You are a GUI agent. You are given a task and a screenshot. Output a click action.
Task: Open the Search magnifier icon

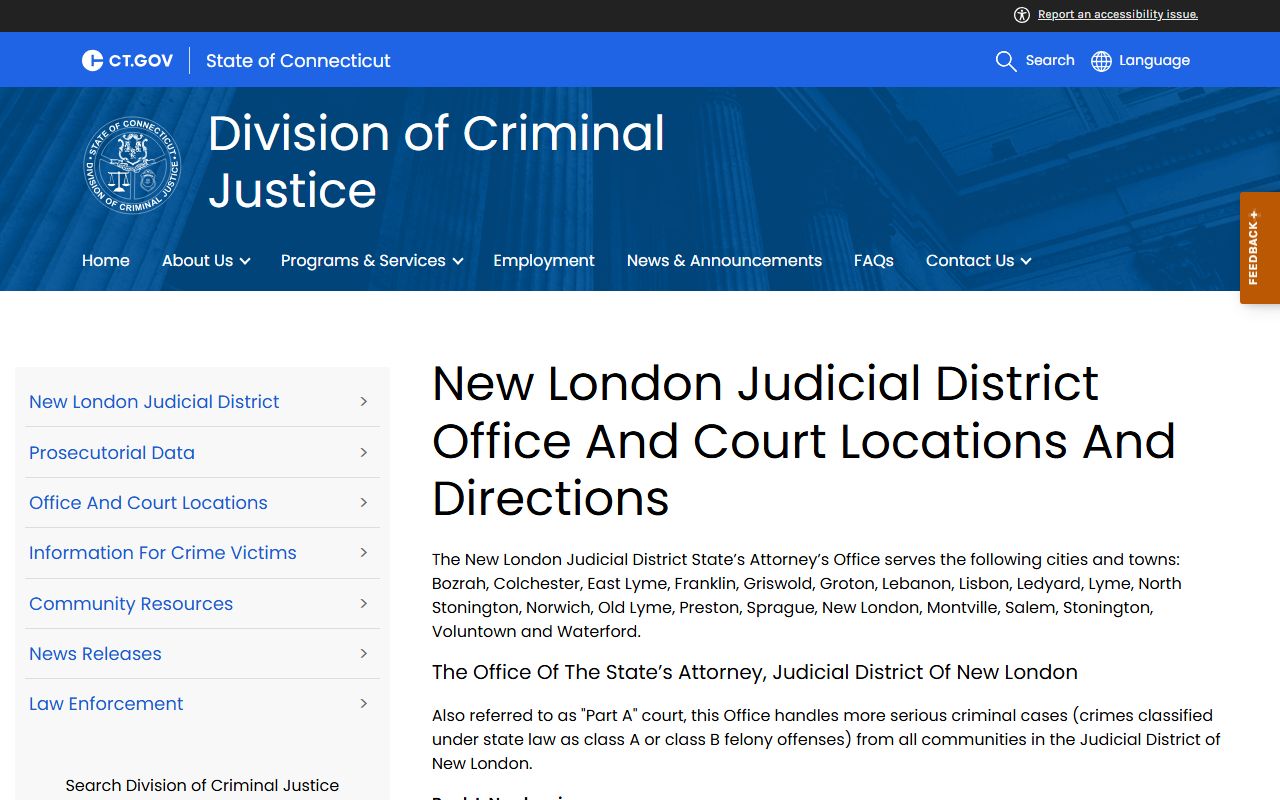pos(1006,61)
